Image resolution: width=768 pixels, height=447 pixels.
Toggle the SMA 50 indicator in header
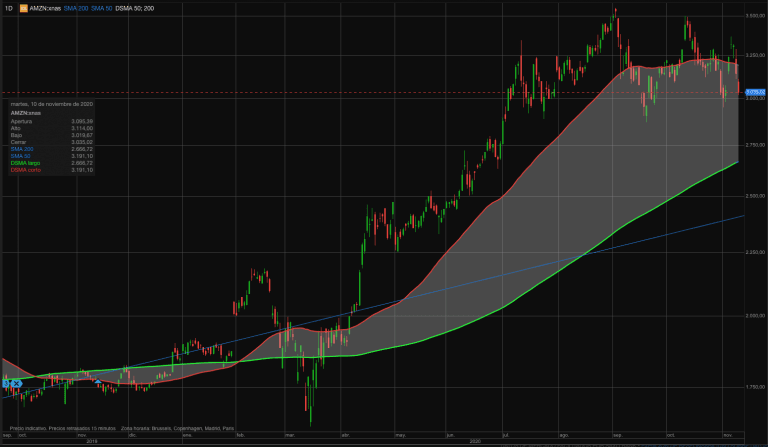[x=105, y=8]
